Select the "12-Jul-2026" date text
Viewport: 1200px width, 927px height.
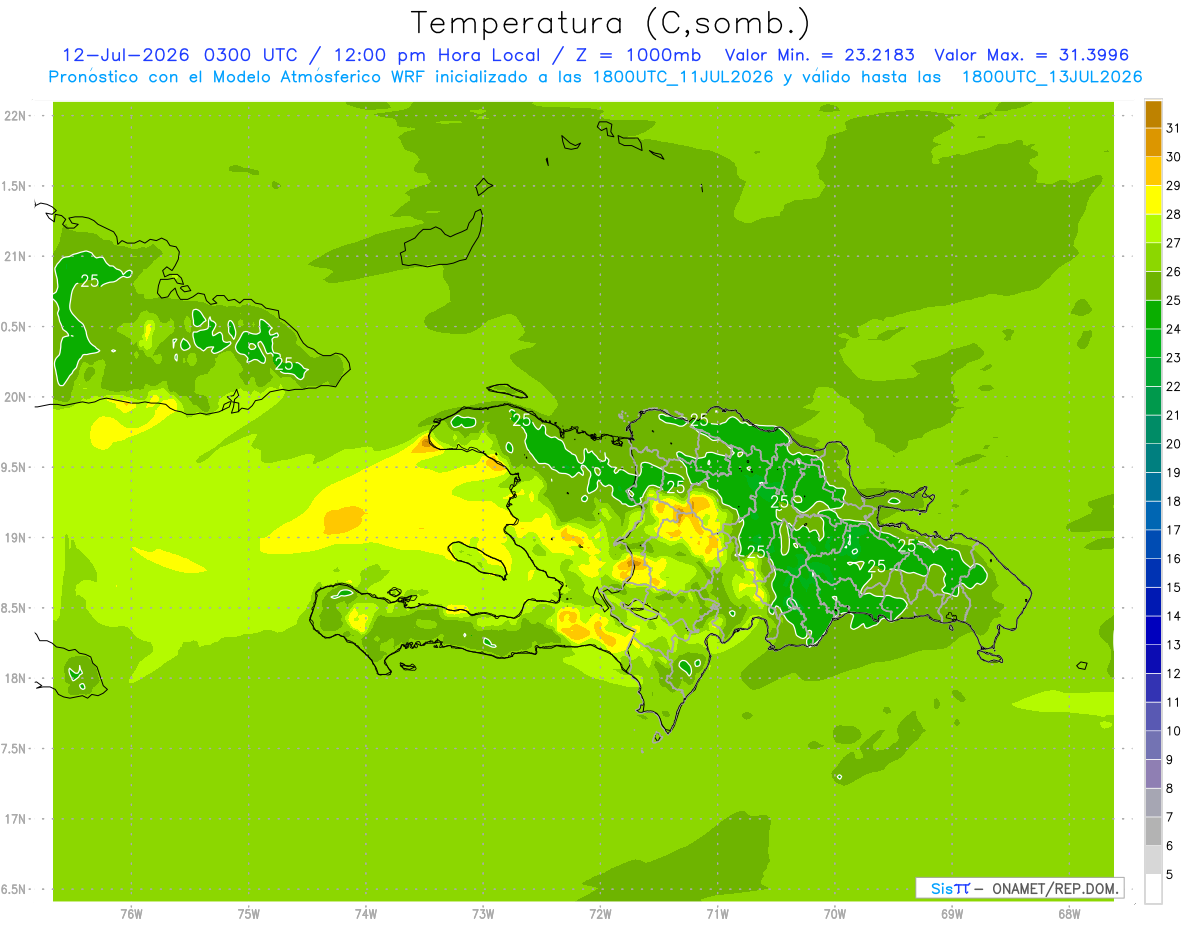pyautogui.click(x=127, y=55)
